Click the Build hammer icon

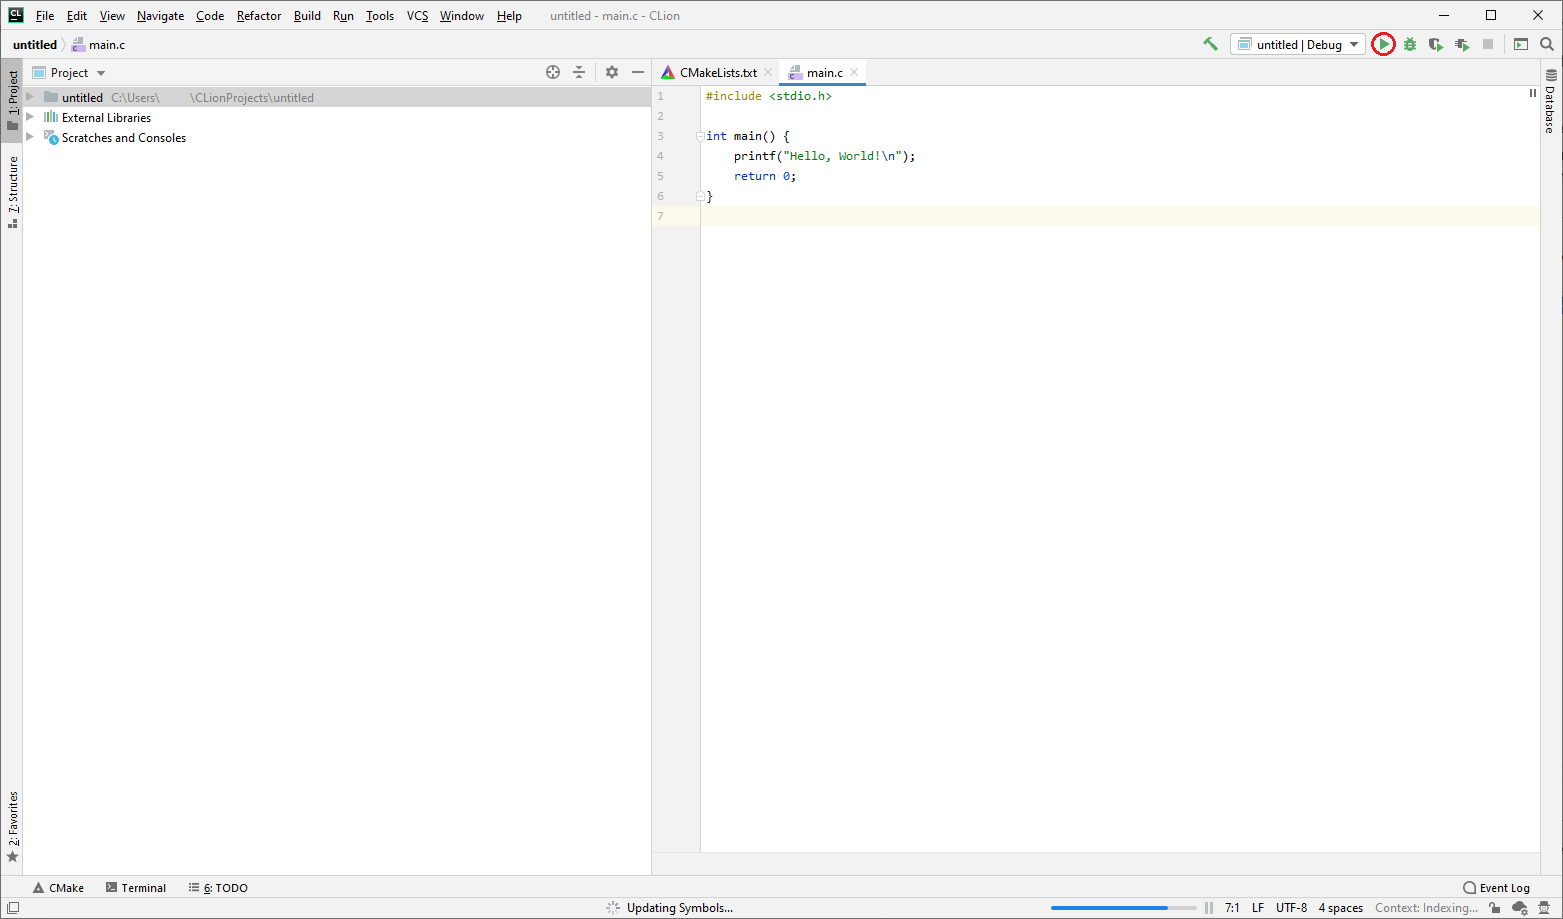[1210, 44]
